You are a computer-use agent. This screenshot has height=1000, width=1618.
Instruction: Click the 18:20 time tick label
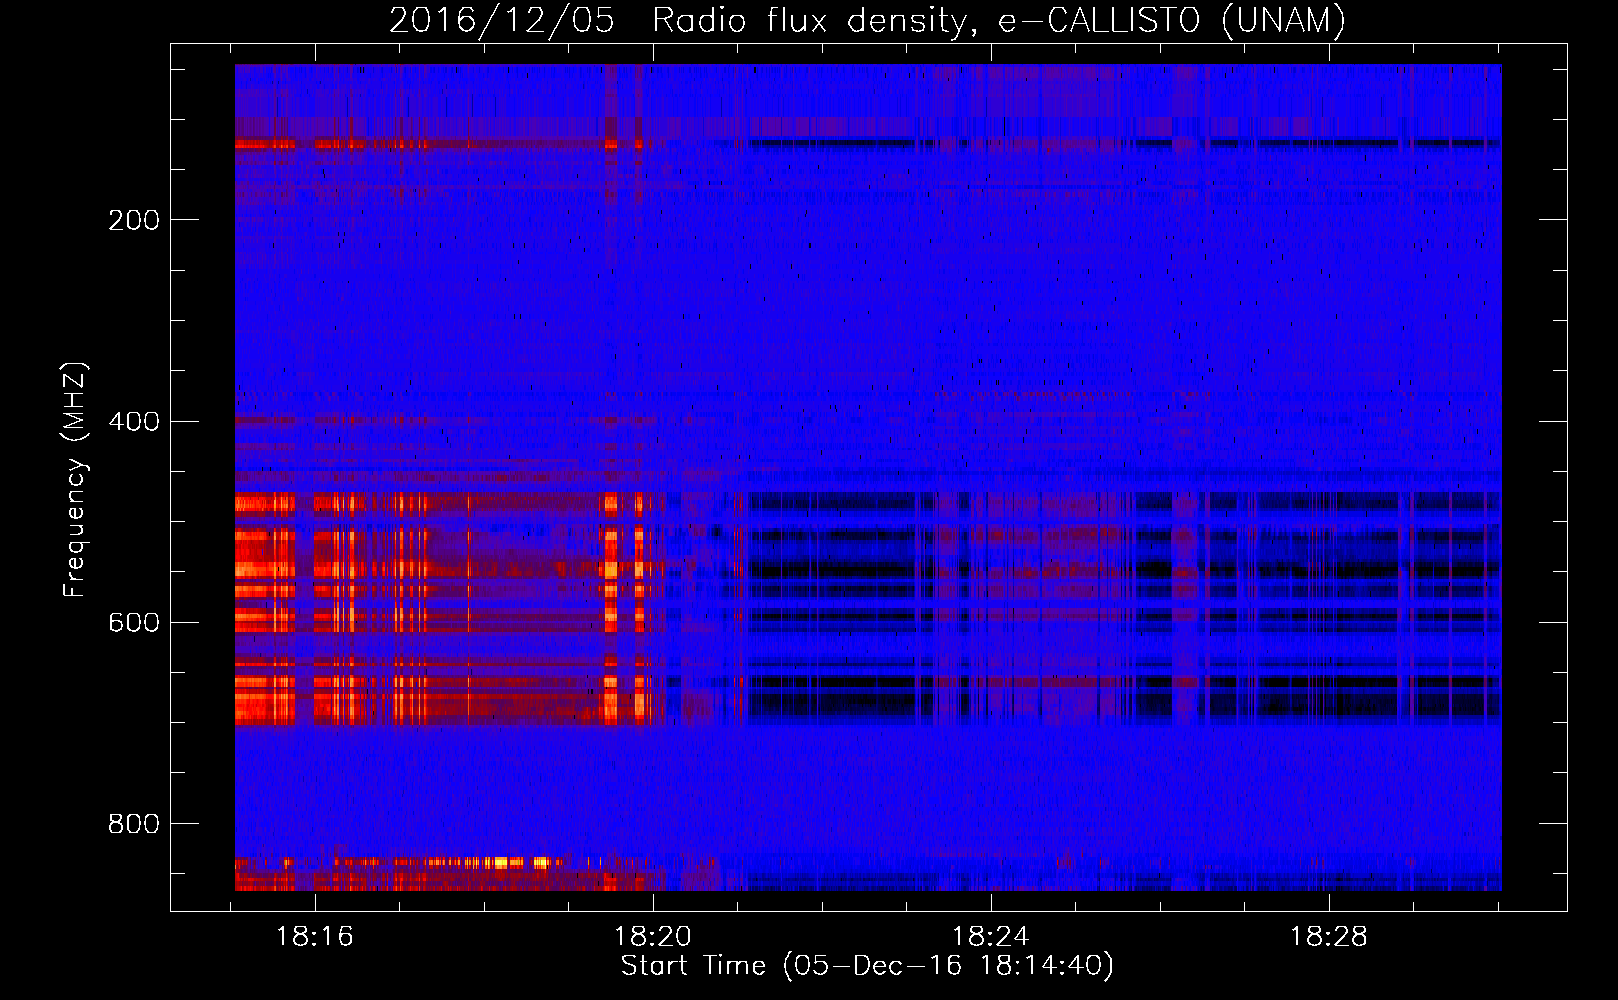coord(653,937)
